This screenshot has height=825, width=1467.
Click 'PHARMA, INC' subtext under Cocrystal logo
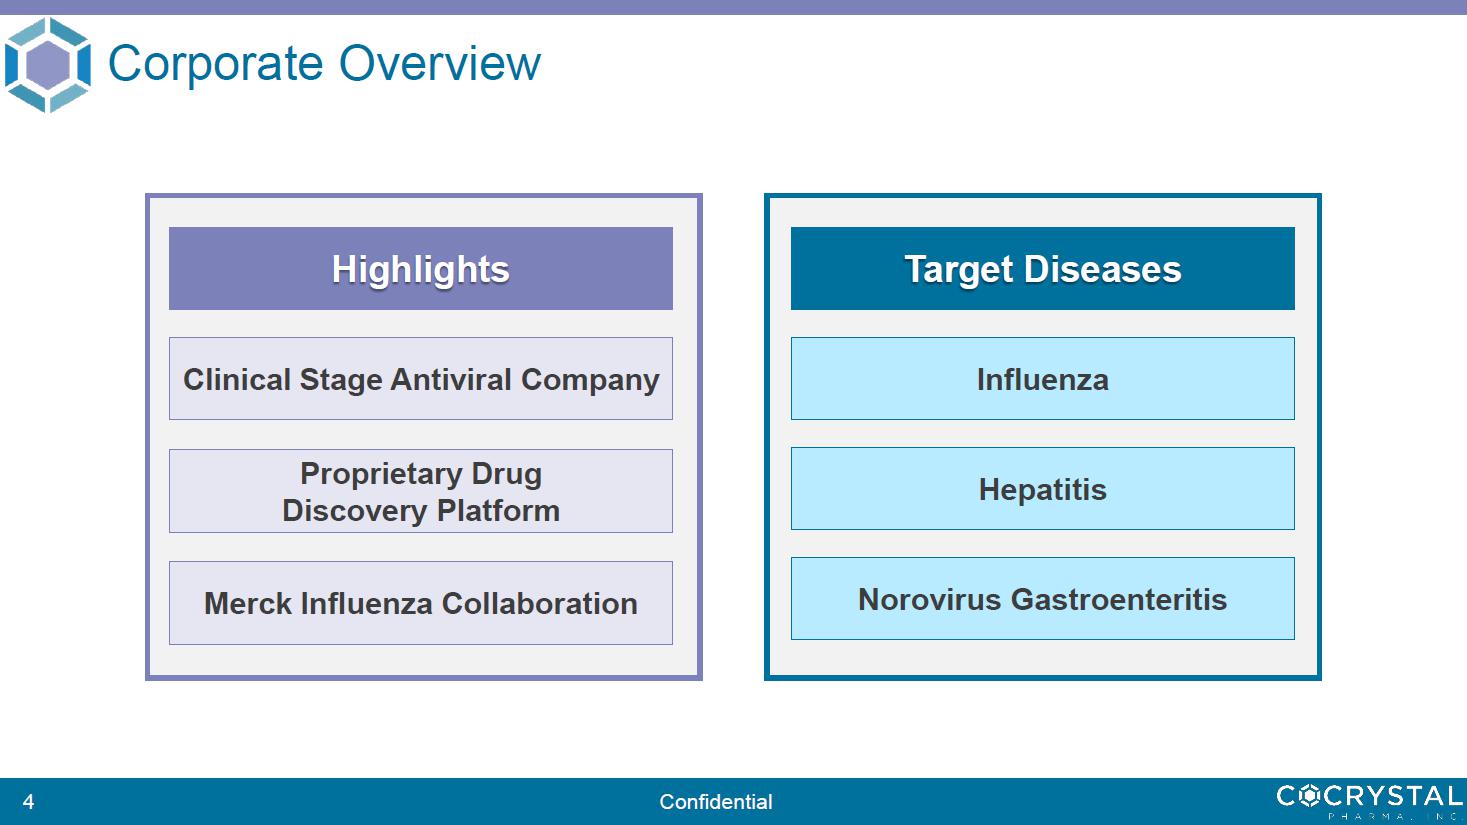point(1394,816)
